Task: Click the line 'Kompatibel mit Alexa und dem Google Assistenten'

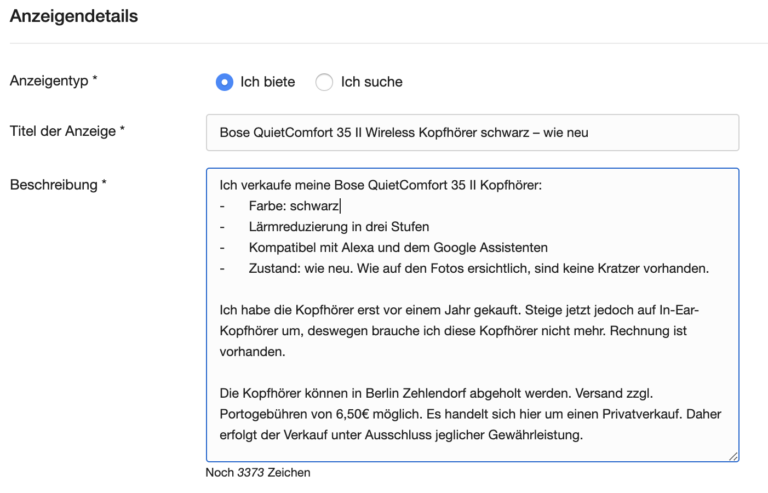Action: pyautogui.click(x=398, y=248)
